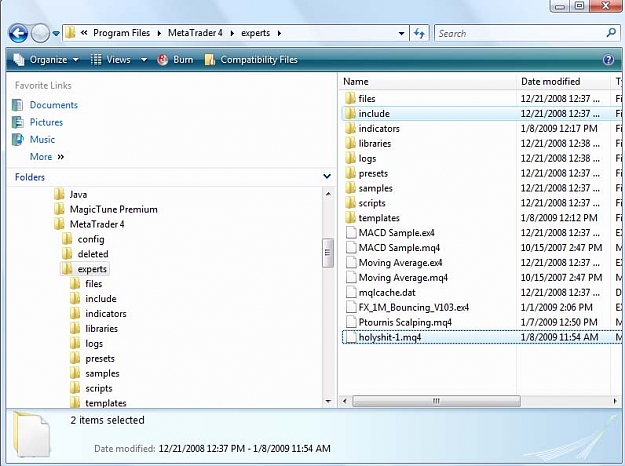Click Compatibility Files in the toolbar

pos(251,60)
